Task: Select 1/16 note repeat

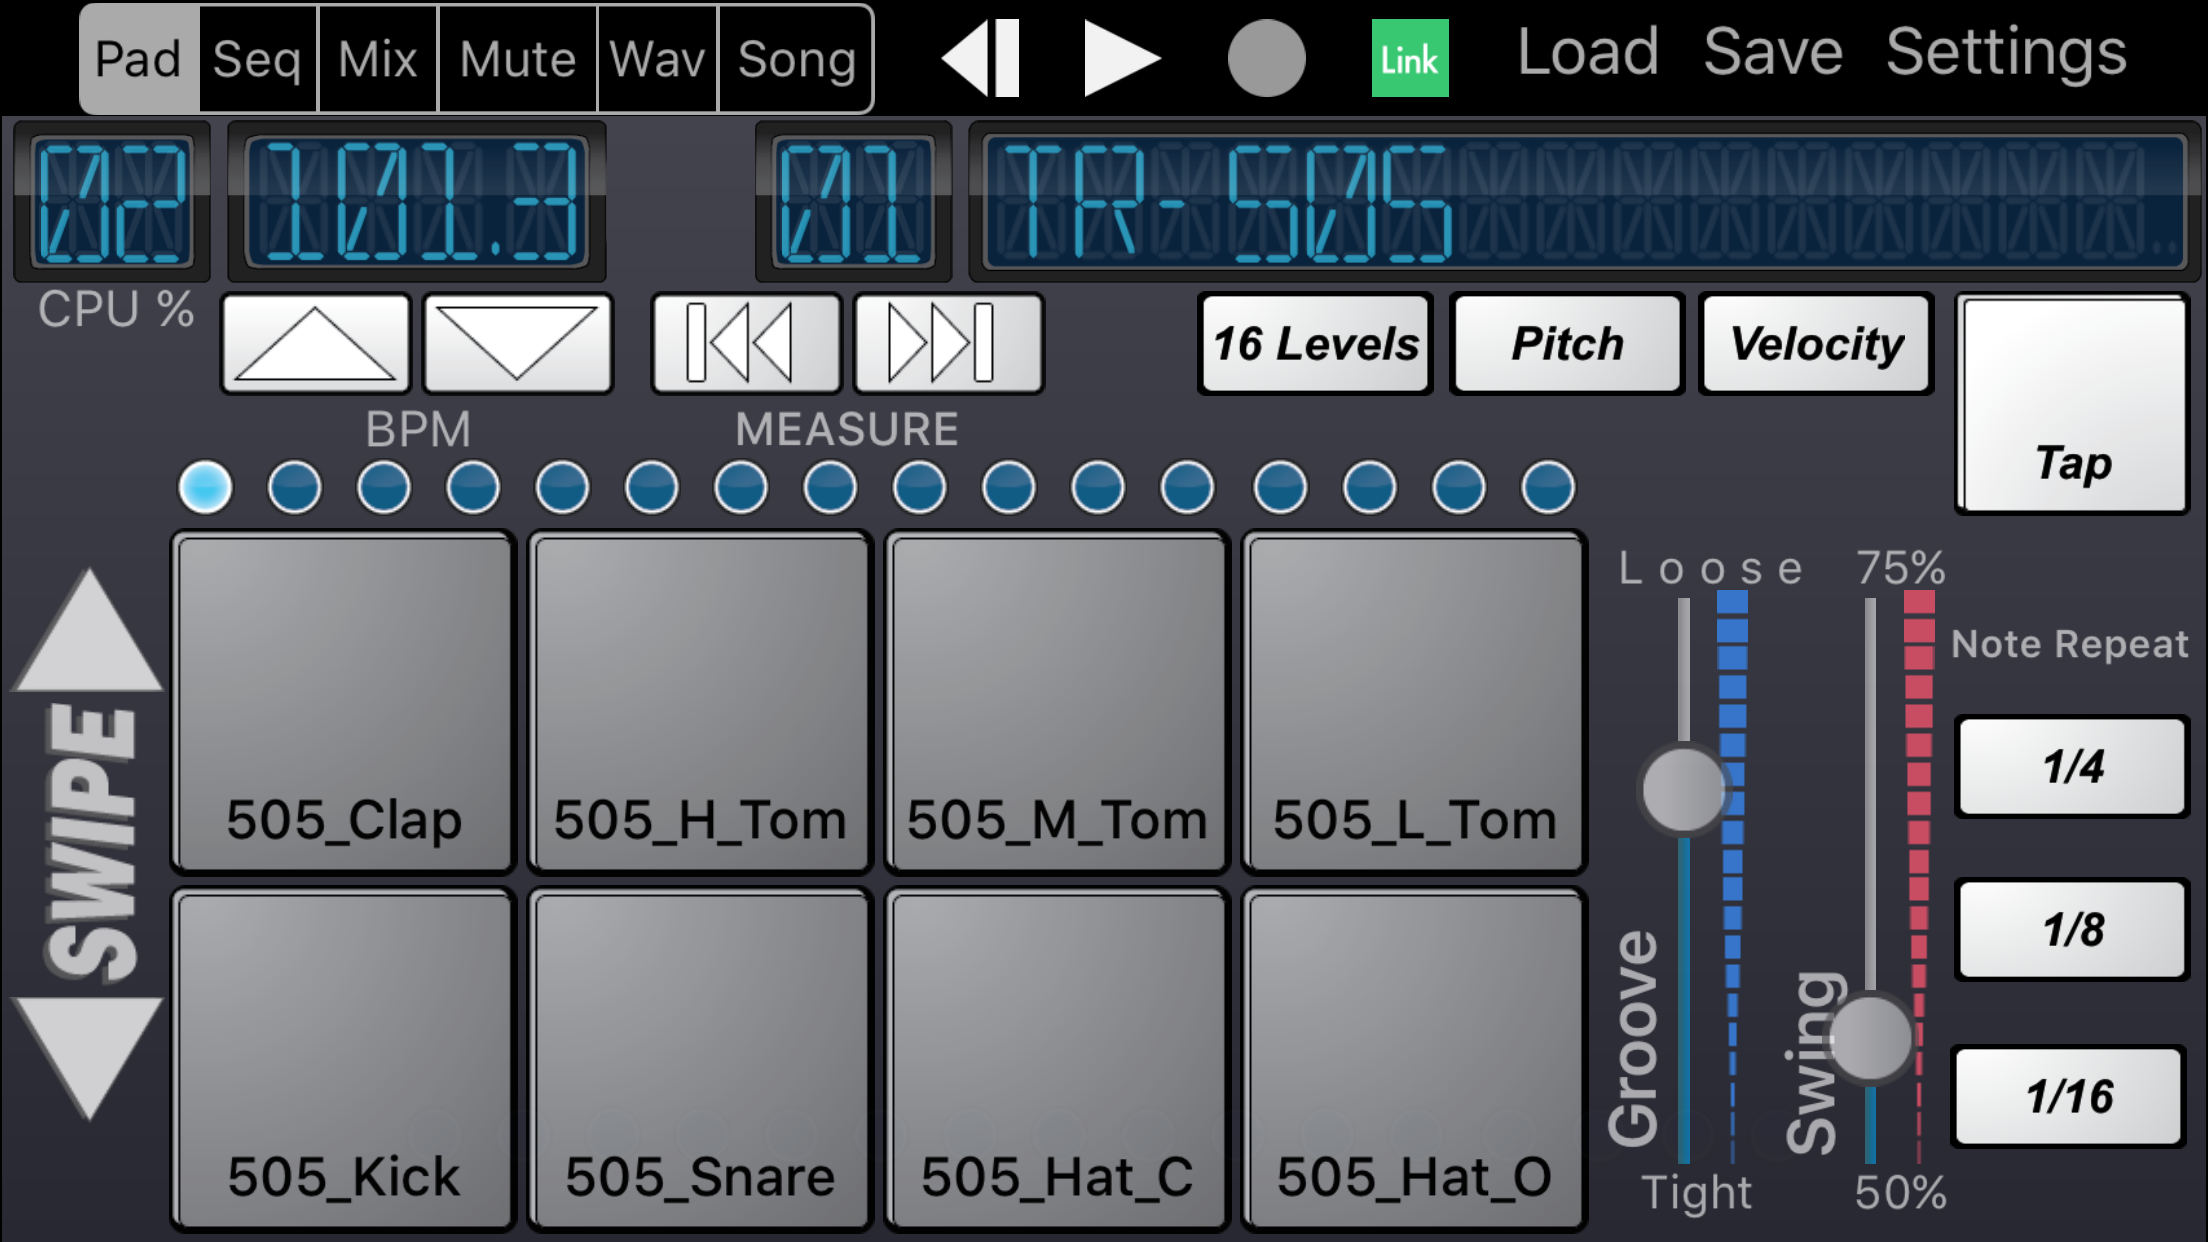Action: (2068, 1096)
